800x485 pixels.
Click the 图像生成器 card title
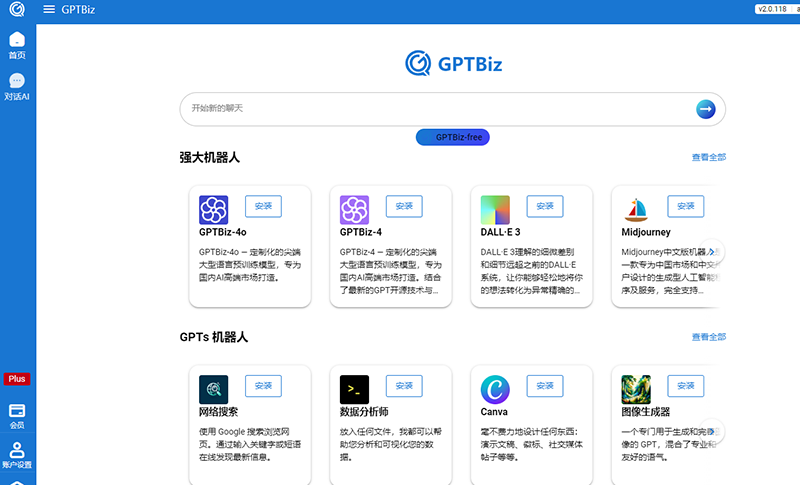click(x=645, y=412)
